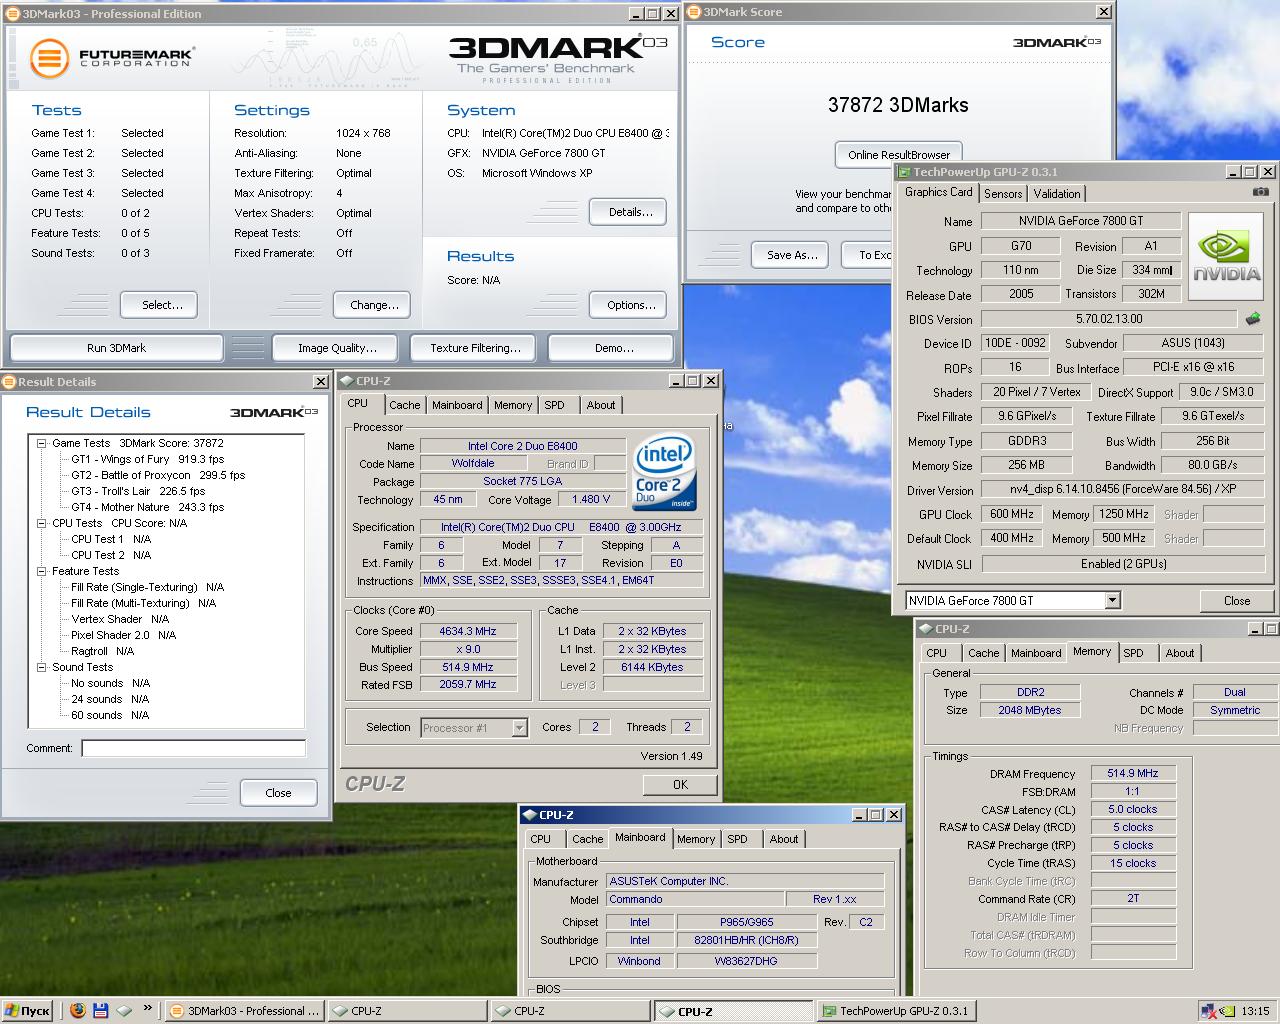The height and width of the screenshot is (1024, 1280).
Task: Click the 37872 3DMarks score text
Action: (x=898, y=105)
